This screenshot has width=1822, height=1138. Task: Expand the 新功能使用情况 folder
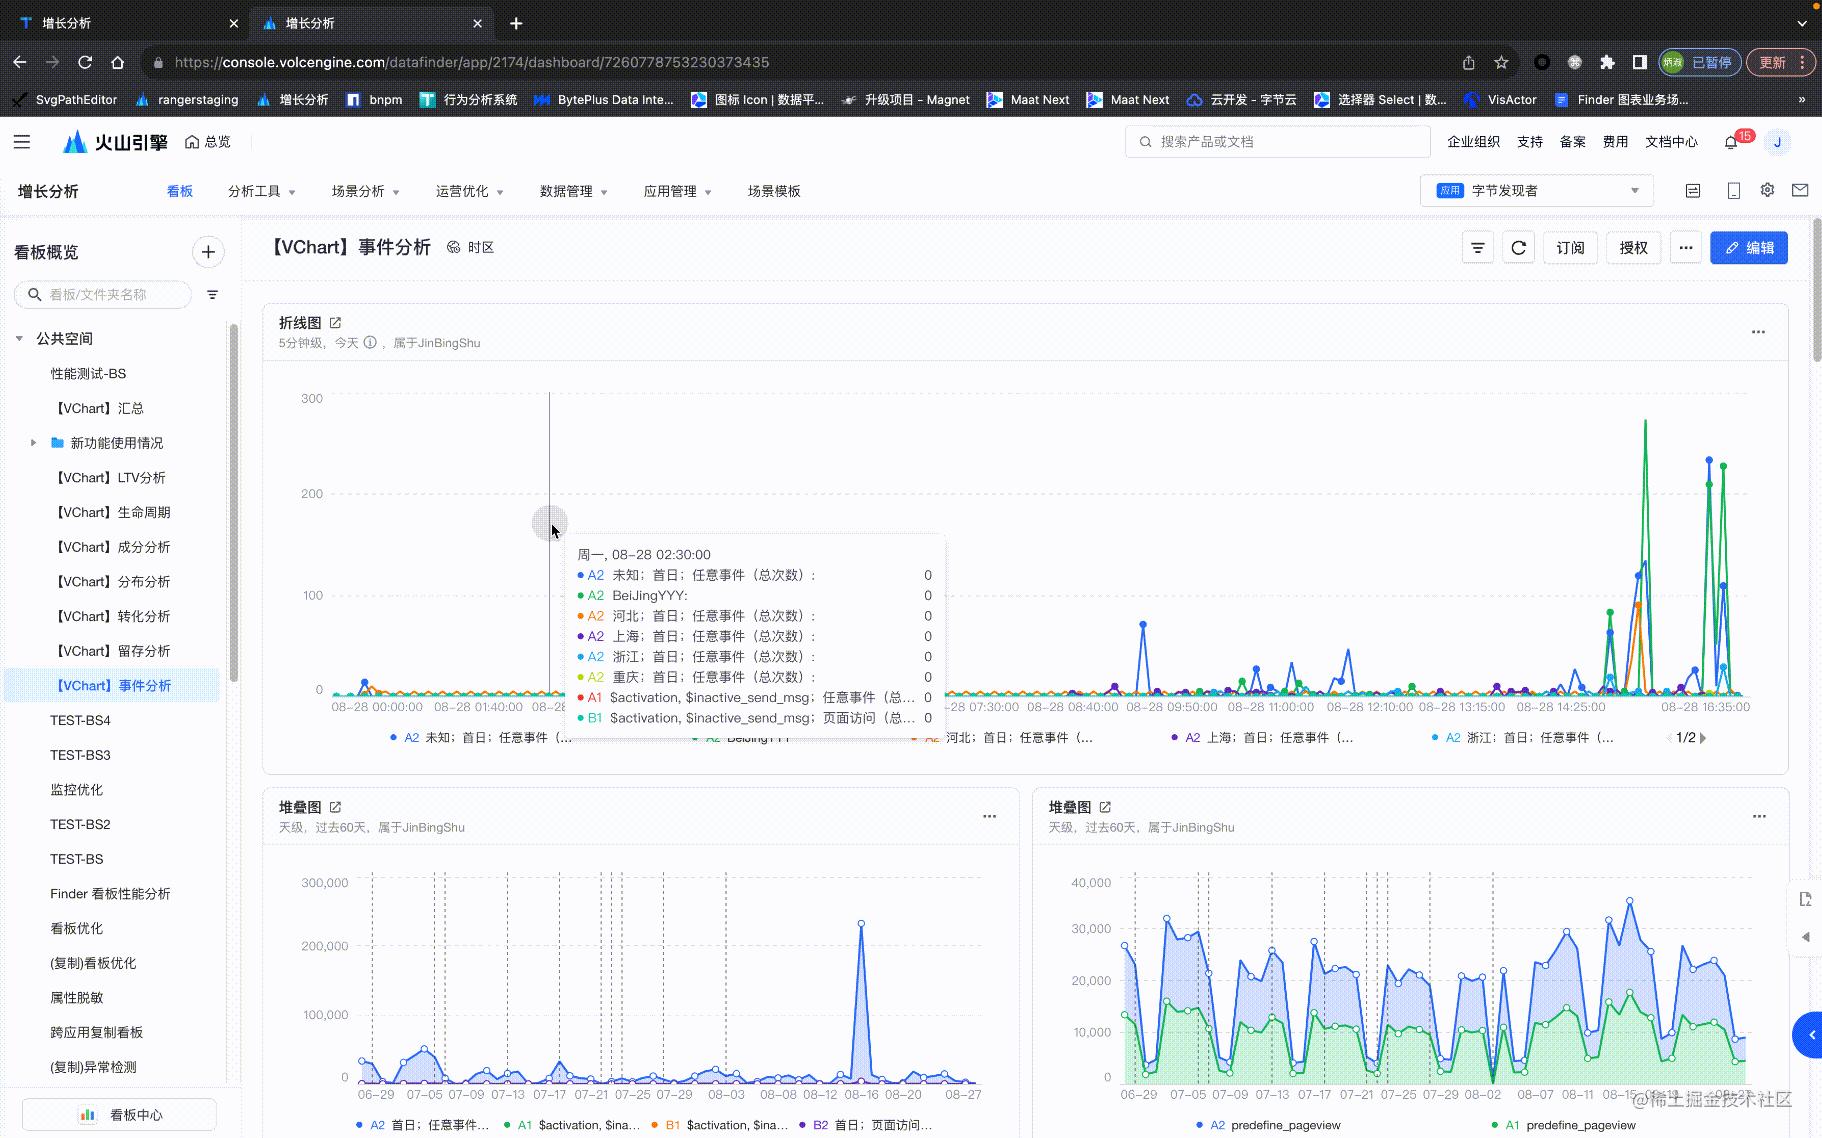click(33, 442)
